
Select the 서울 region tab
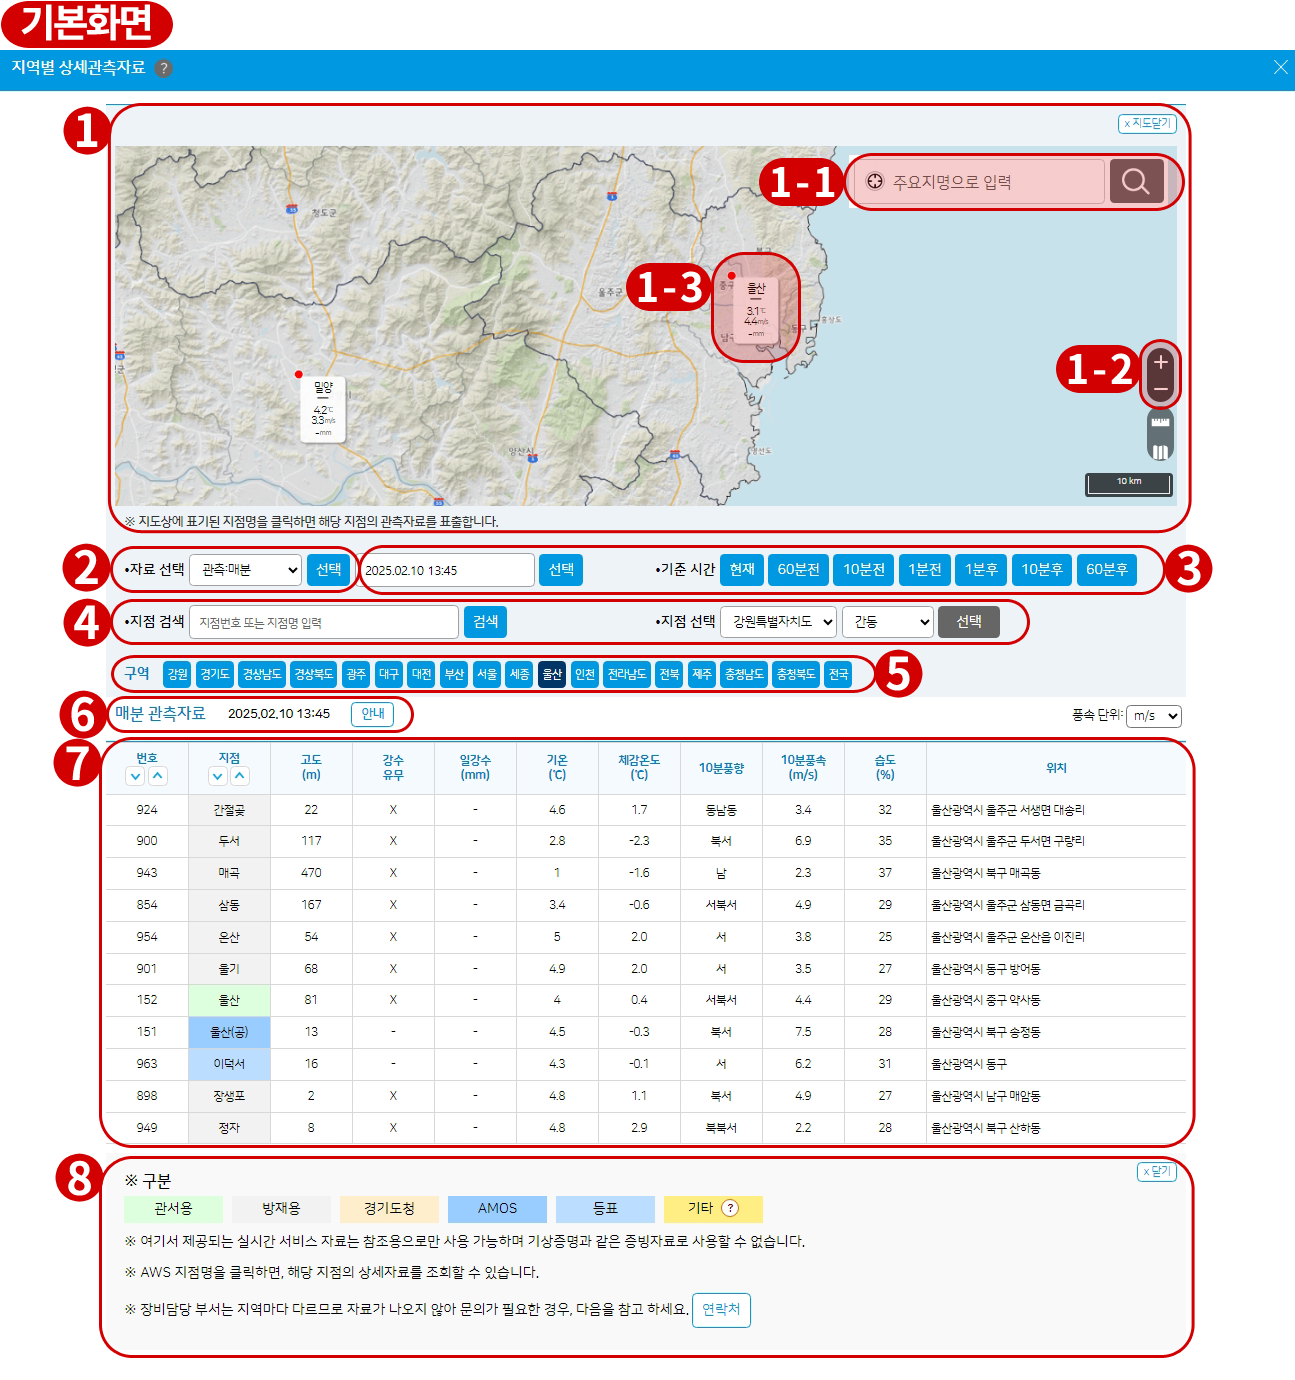click(x=487, y=675)
